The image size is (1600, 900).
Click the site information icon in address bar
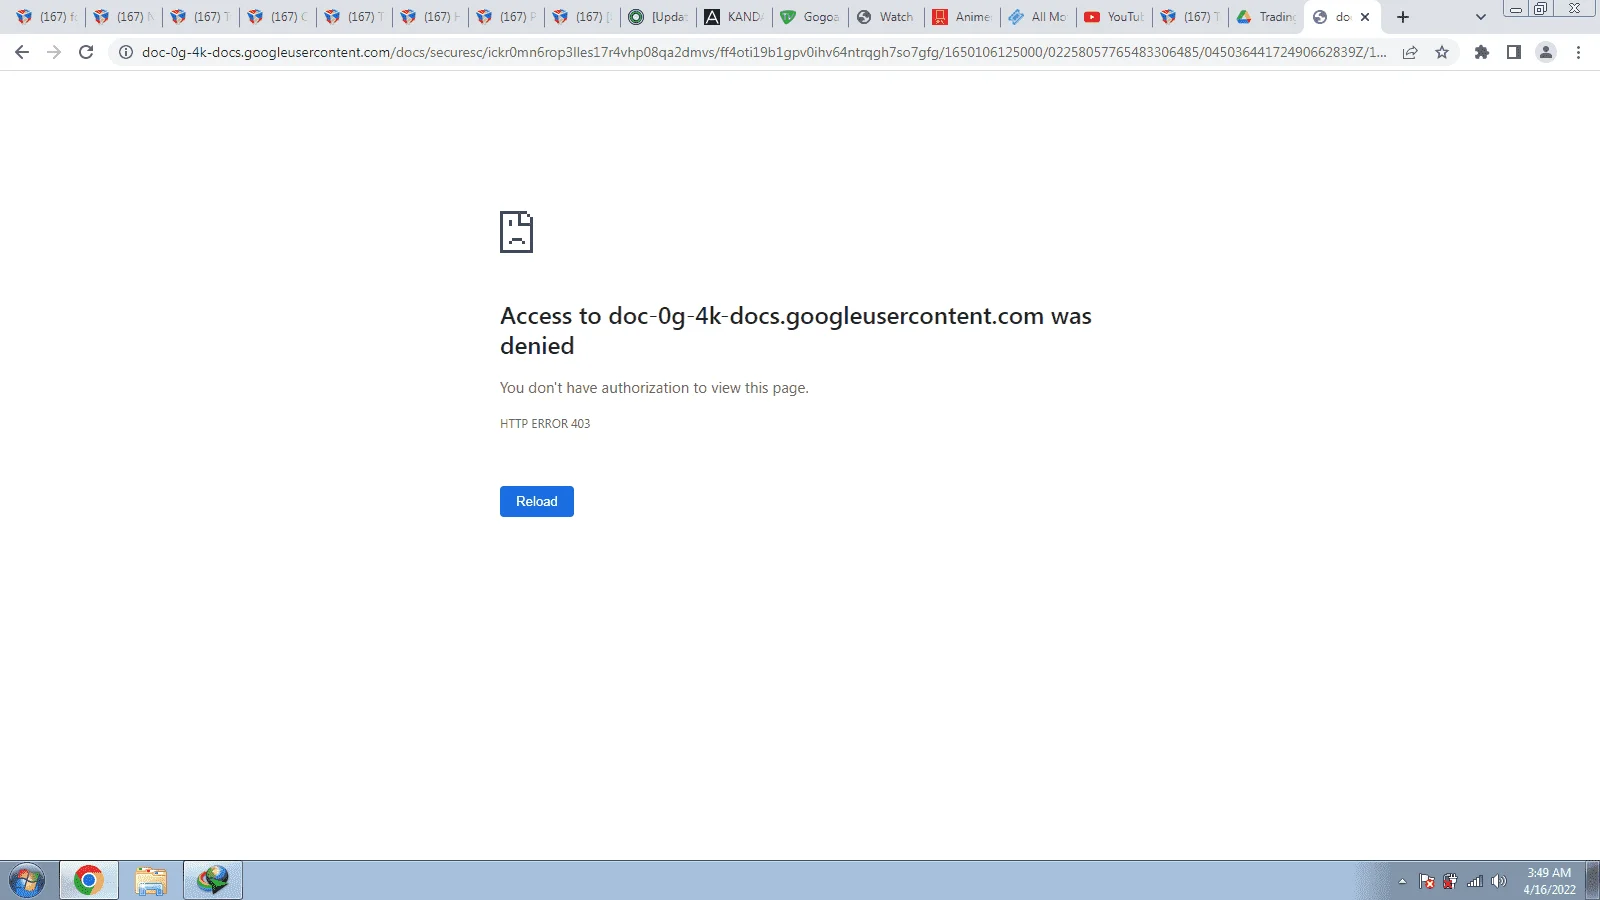pyautogui.click(x=126, y=52)
